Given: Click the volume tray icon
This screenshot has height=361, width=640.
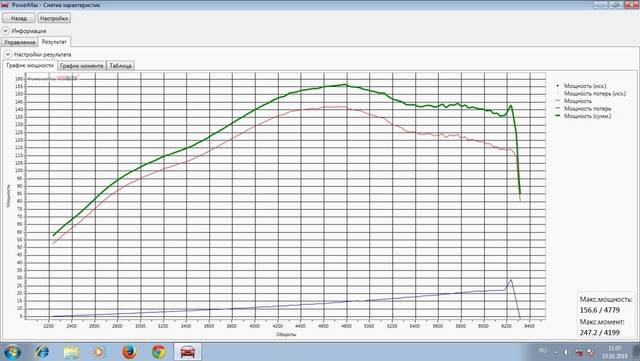Looking at the screenshot, I should [x=566, y=352].
